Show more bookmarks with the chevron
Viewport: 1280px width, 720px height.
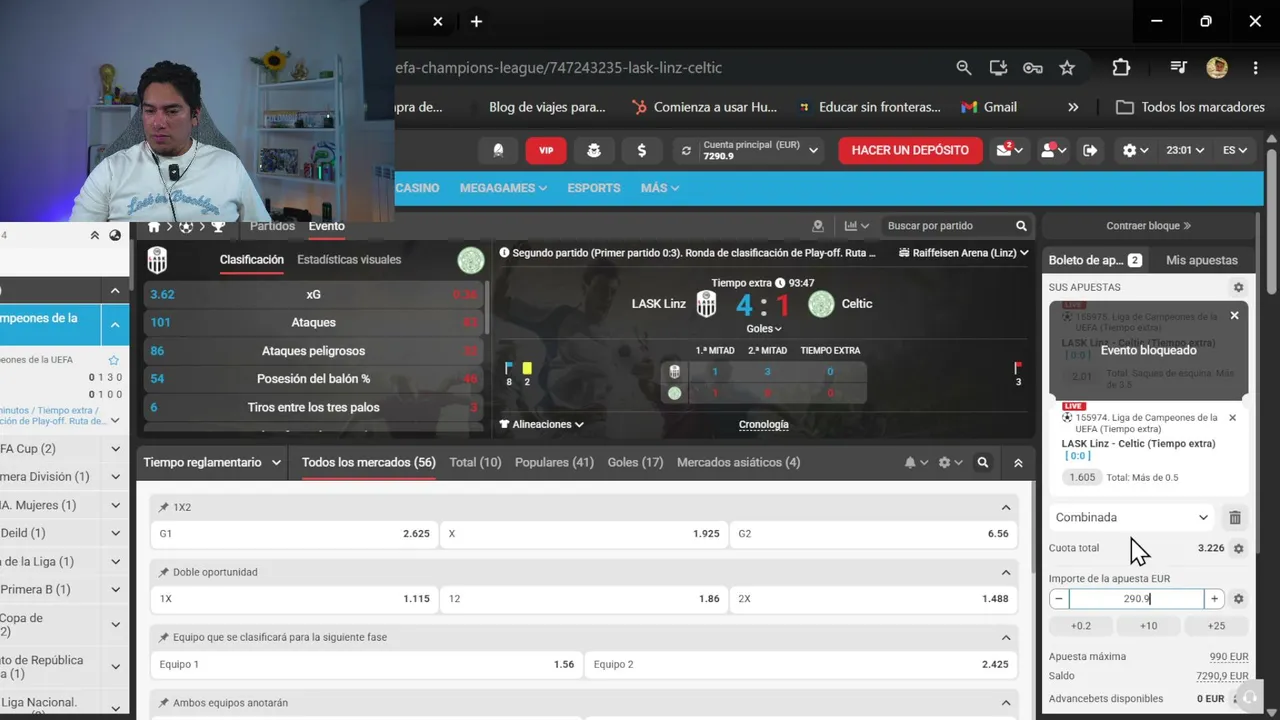pos(1073,107)
